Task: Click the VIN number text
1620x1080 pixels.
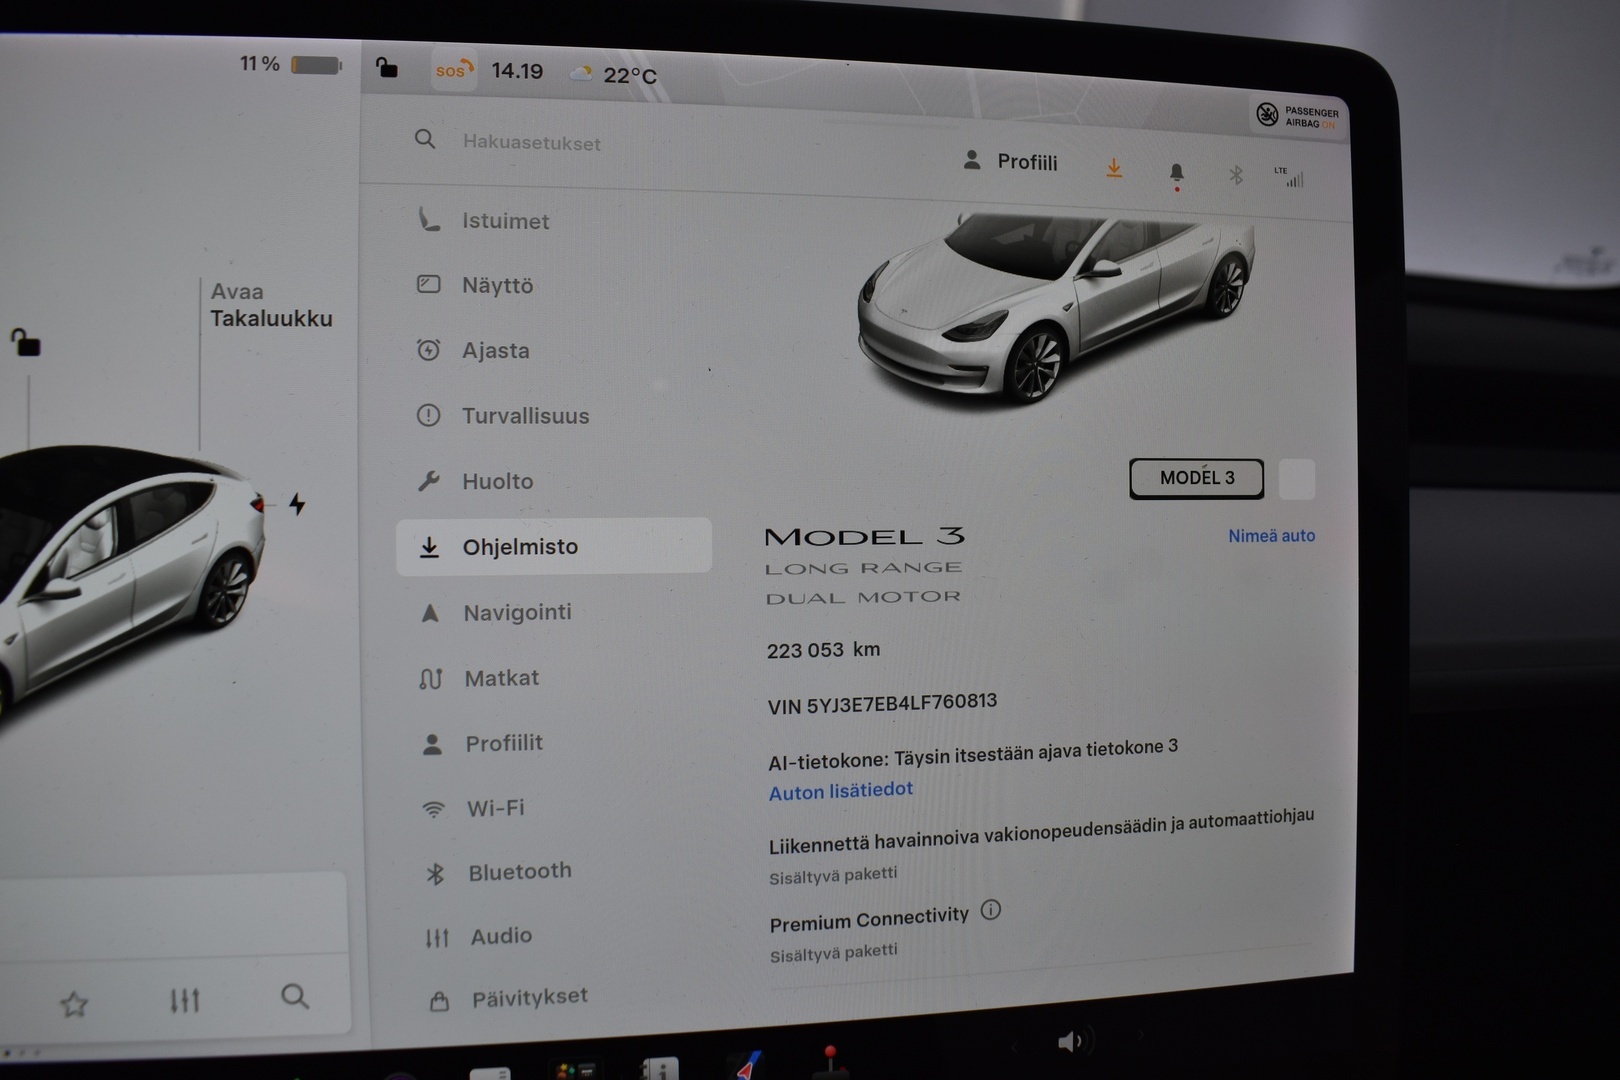Action: [882, 703]
